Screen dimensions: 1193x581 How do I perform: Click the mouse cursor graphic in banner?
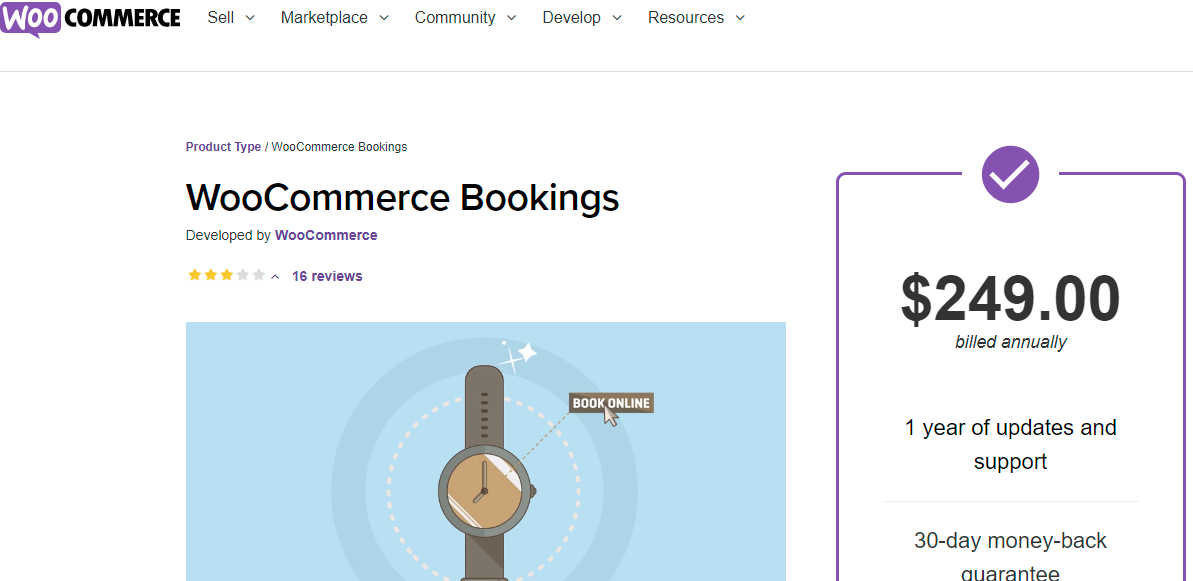pos(610,416)
